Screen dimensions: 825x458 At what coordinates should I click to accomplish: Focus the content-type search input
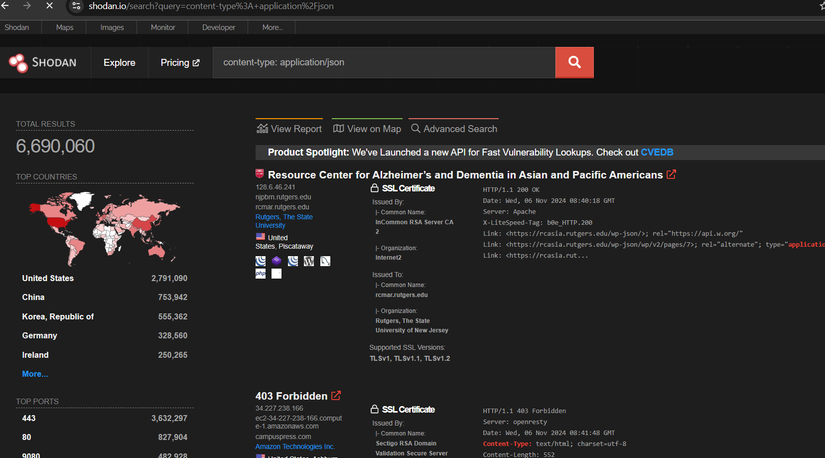pos(384,63)
